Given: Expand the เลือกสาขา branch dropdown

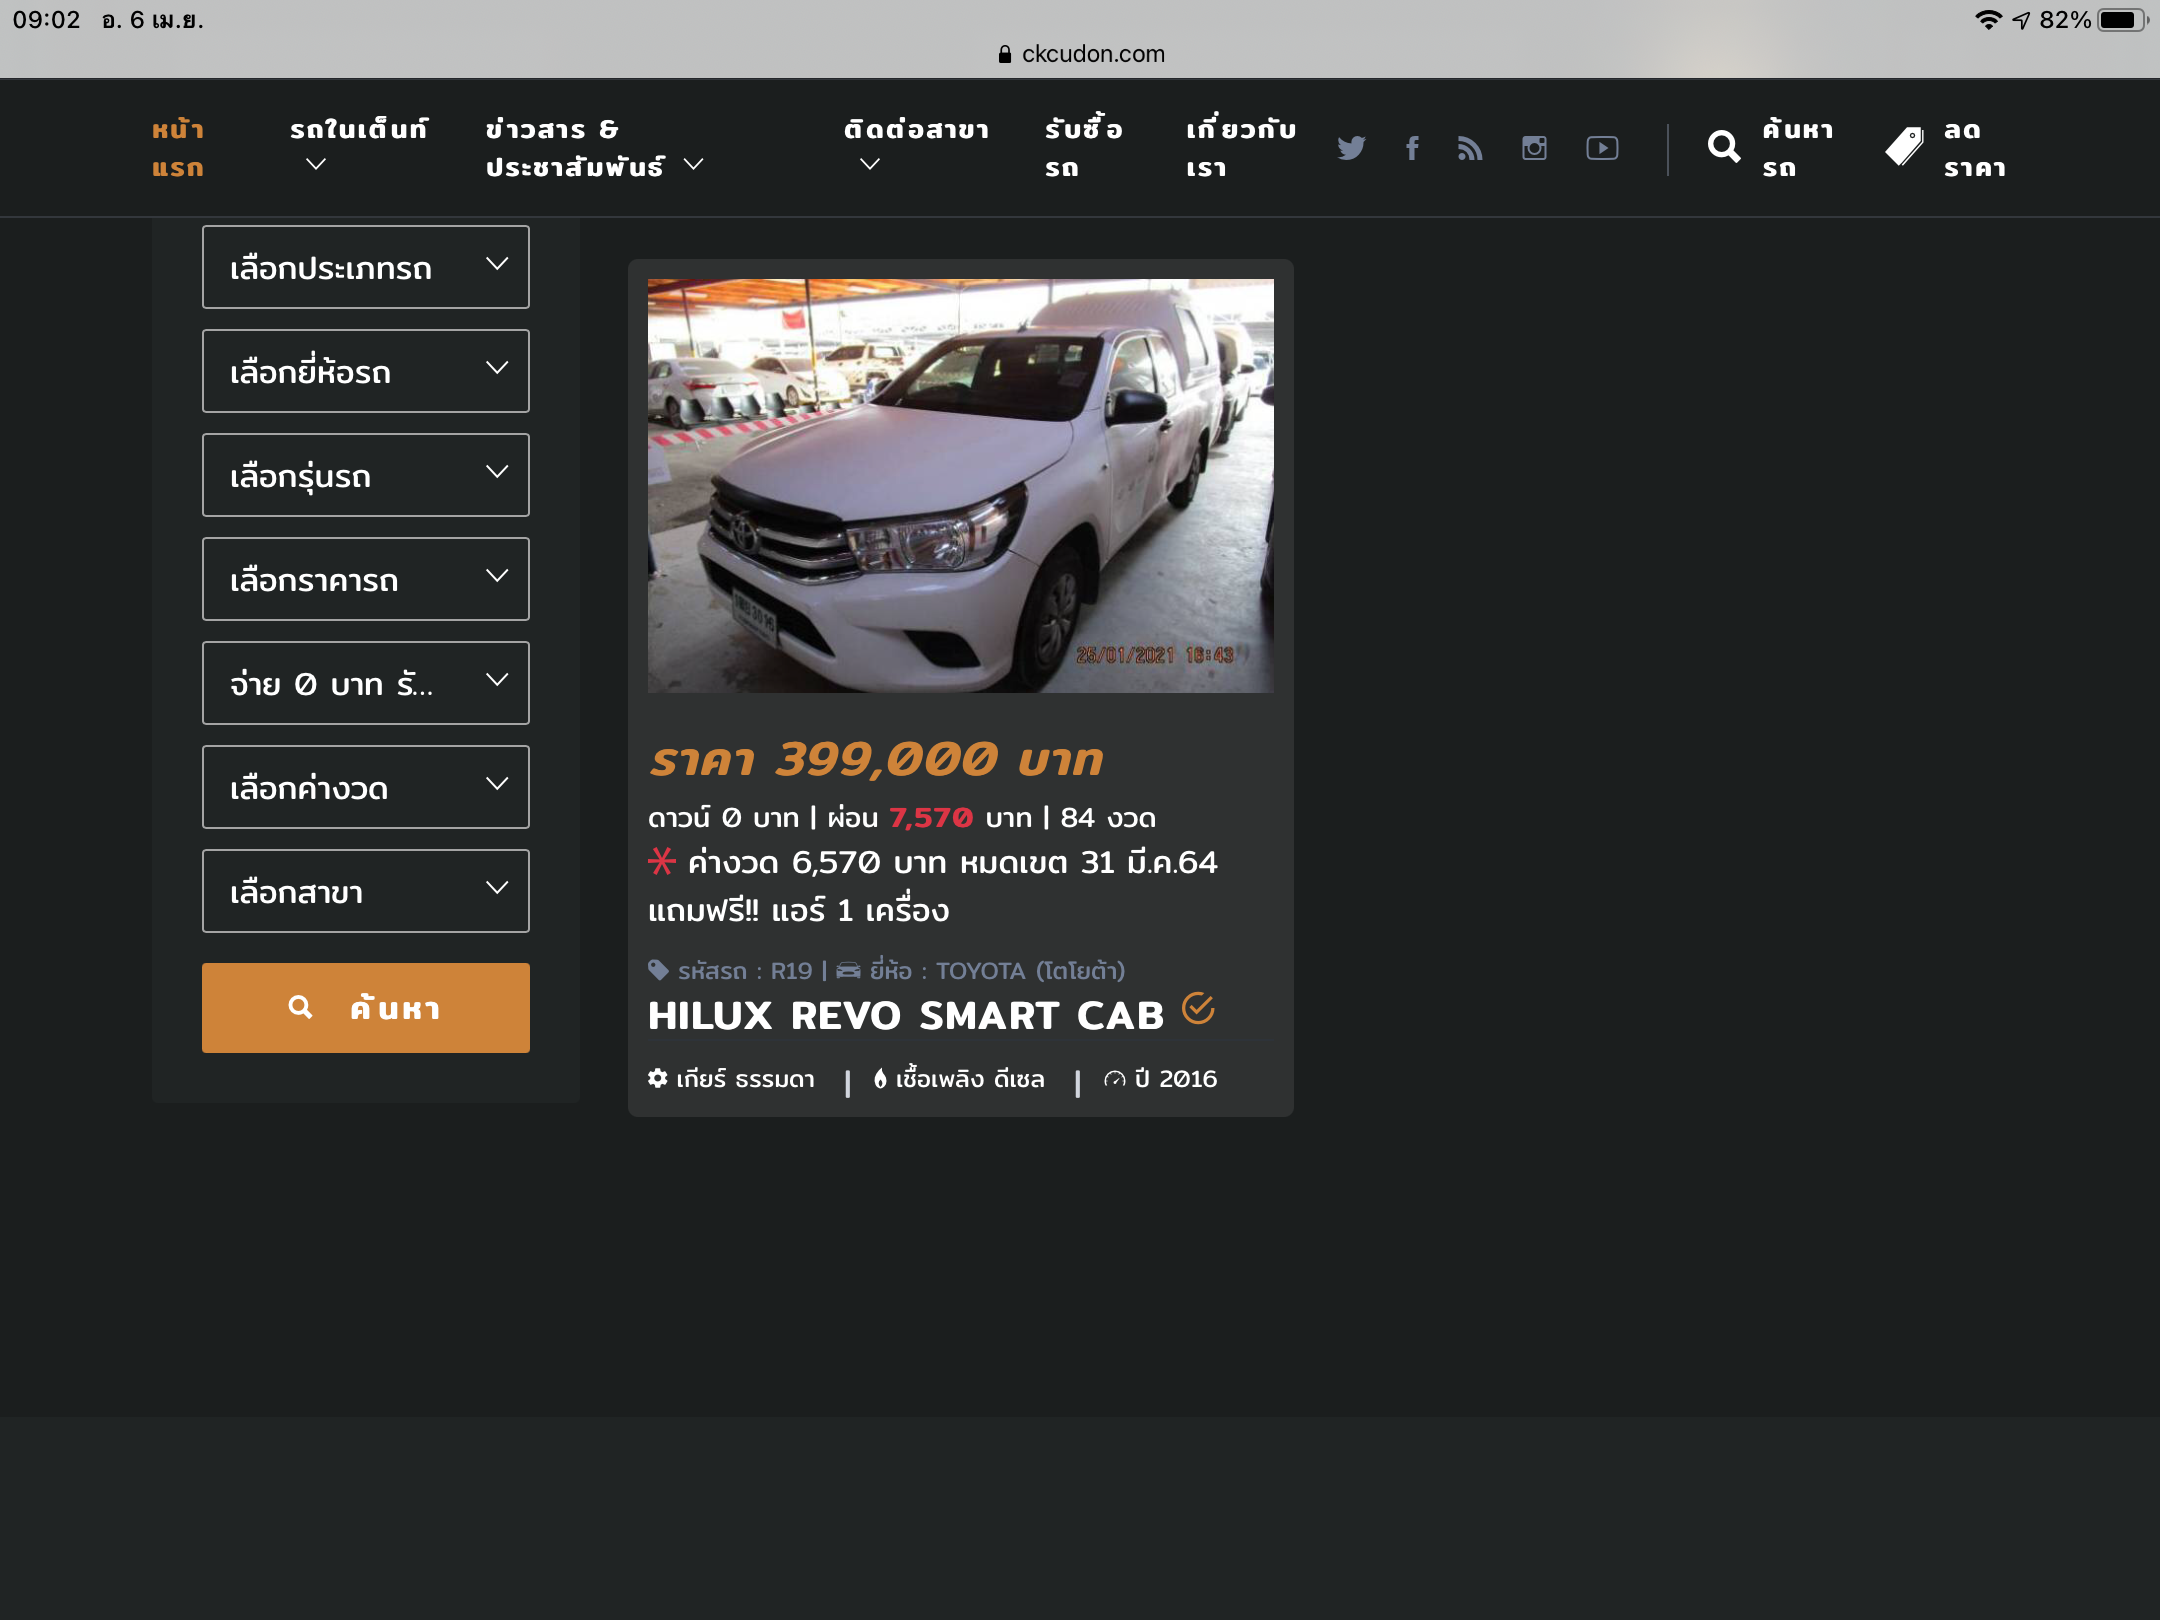Looking at the screenshot, I should [x=365, y=891].
